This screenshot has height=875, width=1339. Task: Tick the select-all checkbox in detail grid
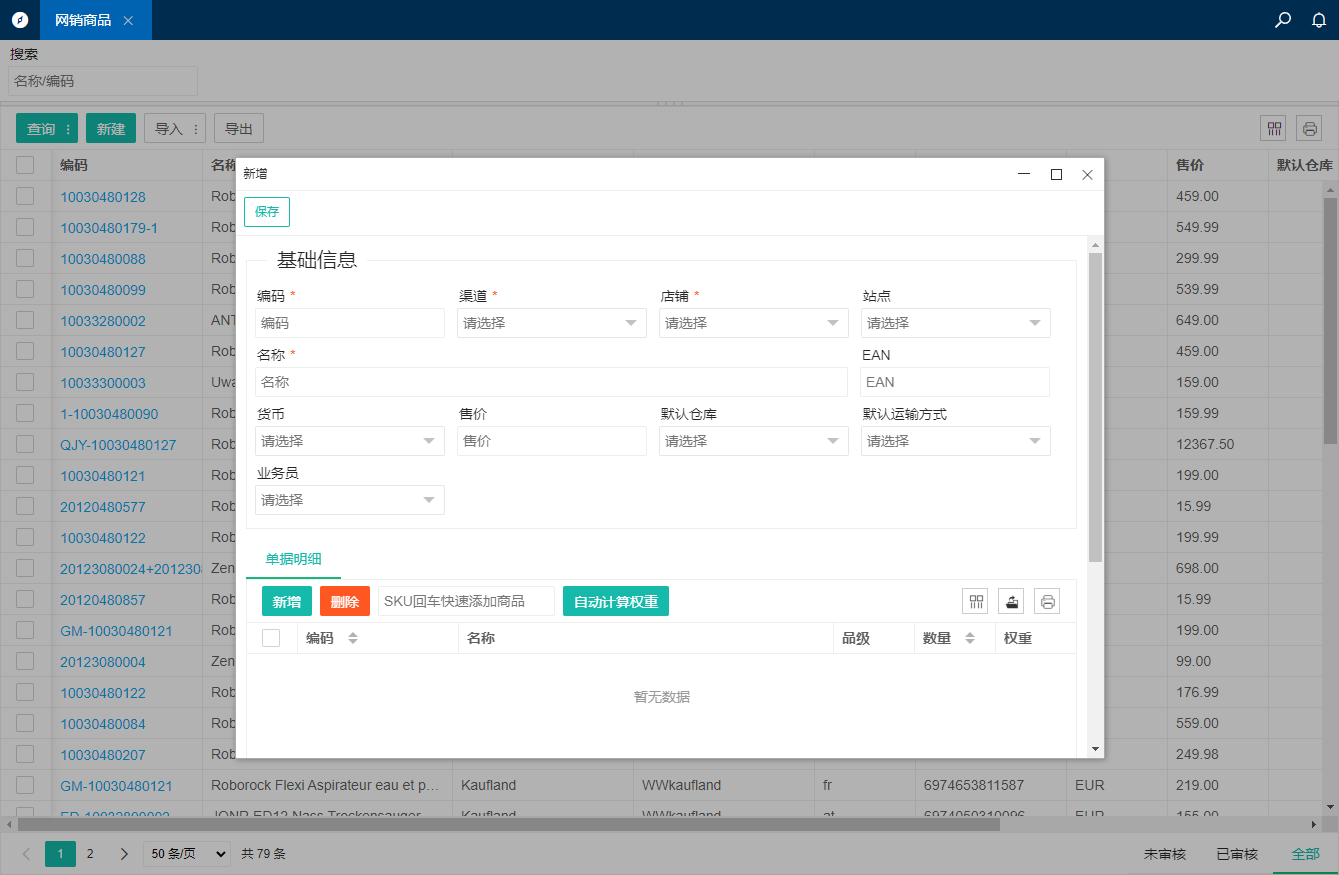271,638
